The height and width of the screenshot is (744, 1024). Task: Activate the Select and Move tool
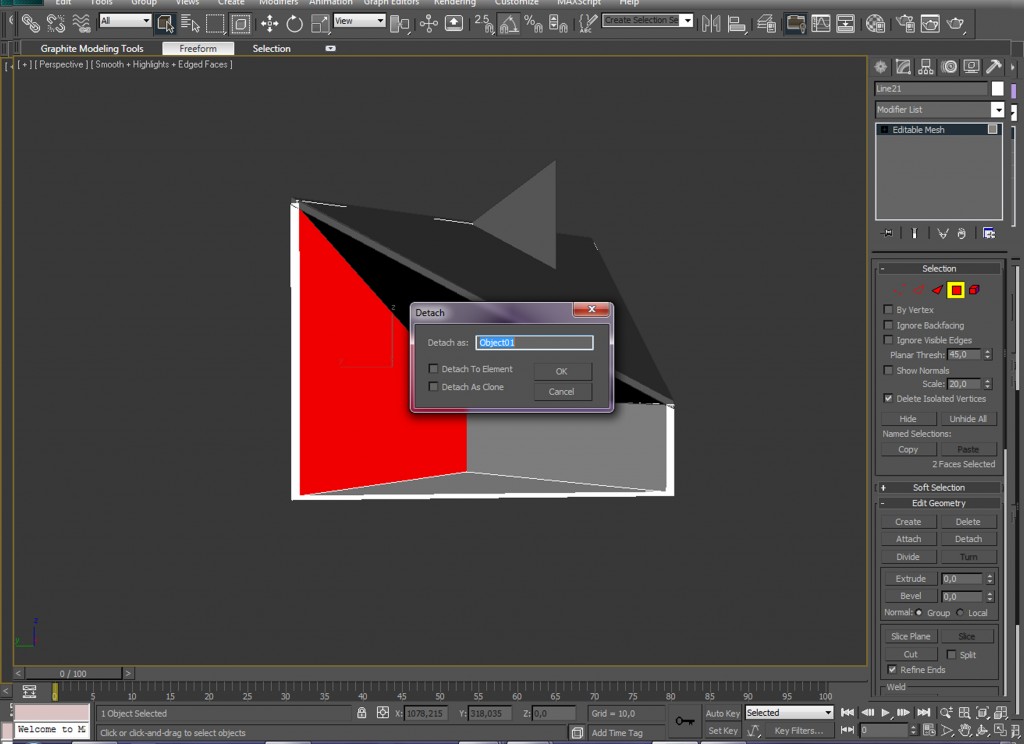pyautogui.click(x=269, y=24)
